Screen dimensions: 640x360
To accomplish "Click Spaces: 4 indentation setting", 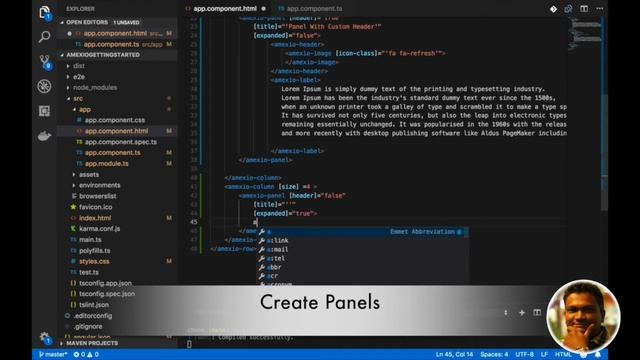I will tap(494, 354).
